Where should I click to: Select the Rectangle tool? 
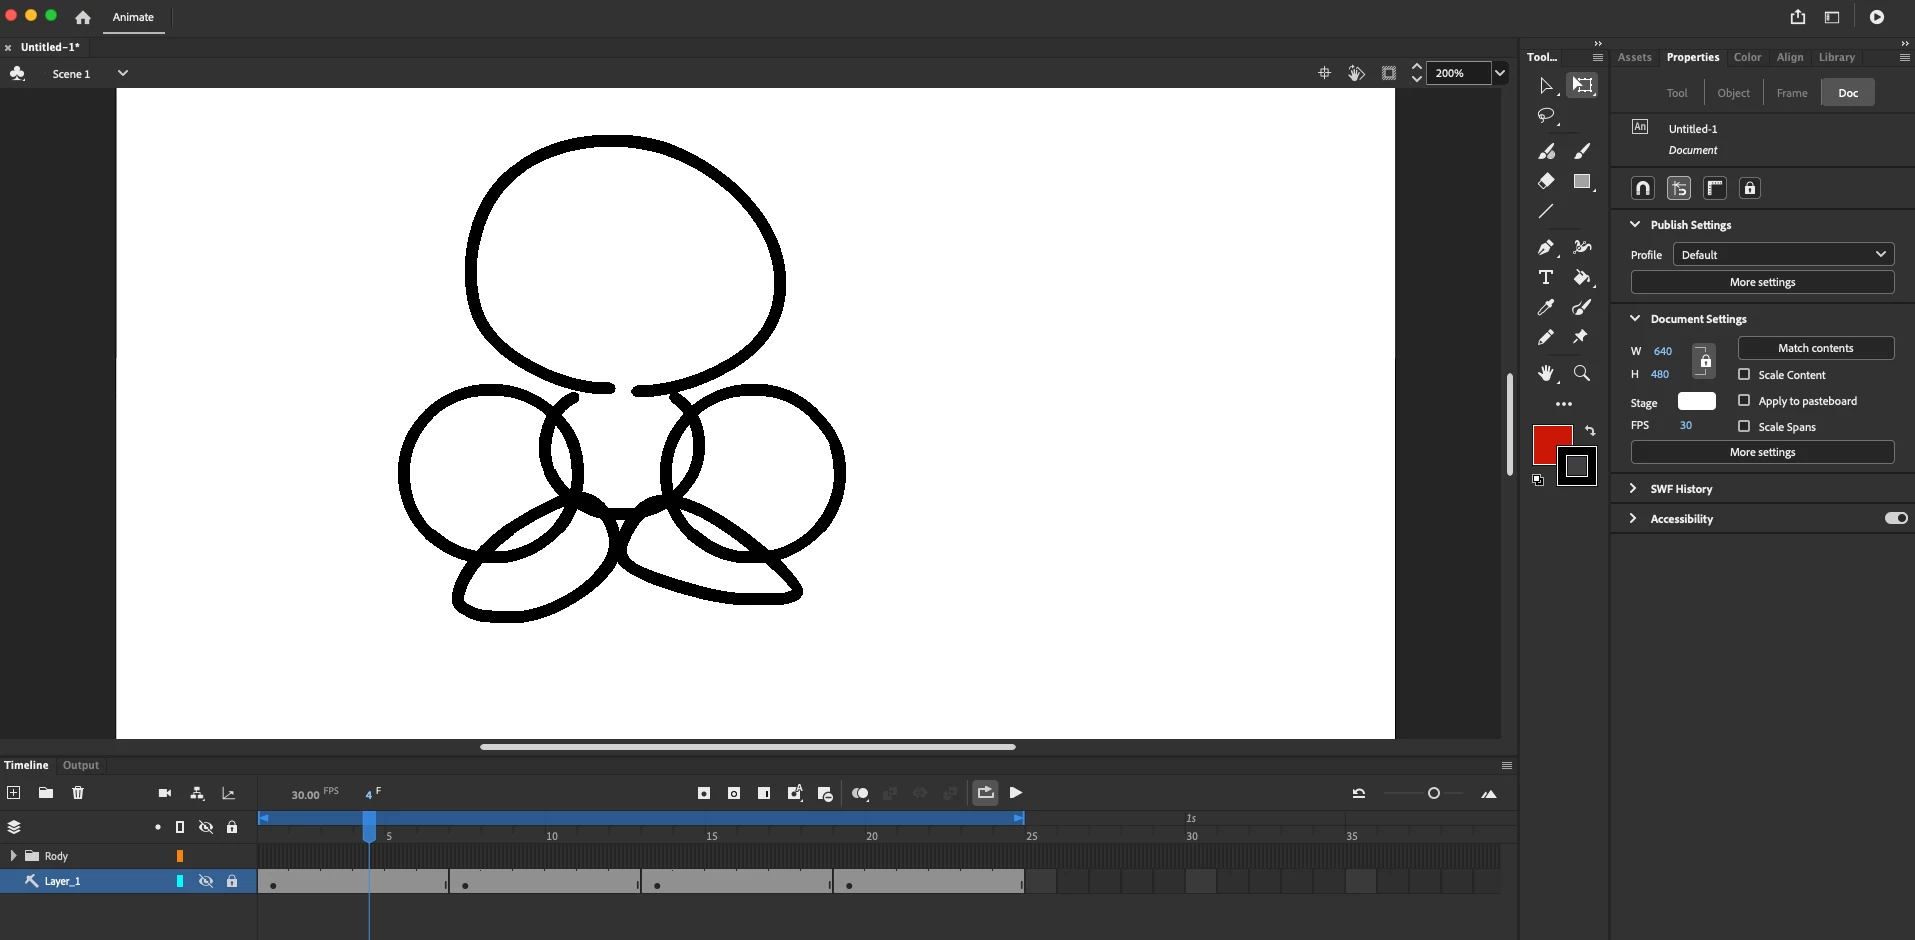pos(1582,182)
